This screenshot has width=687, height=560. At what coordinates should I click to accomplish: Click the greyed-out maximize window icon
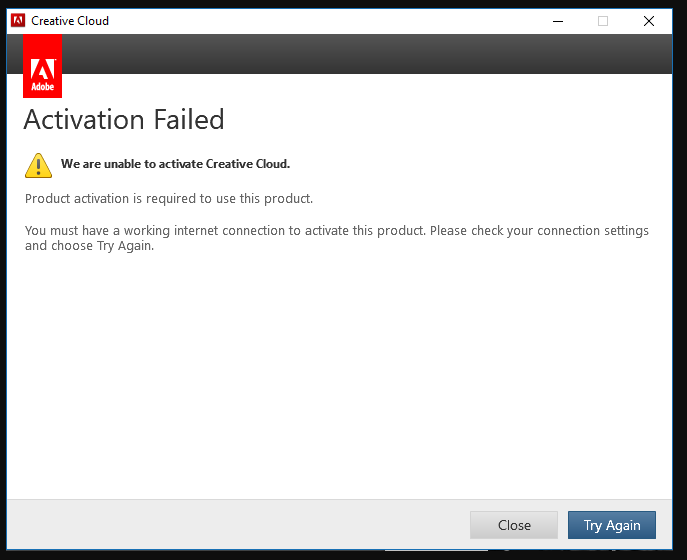[x=603, y=20]
